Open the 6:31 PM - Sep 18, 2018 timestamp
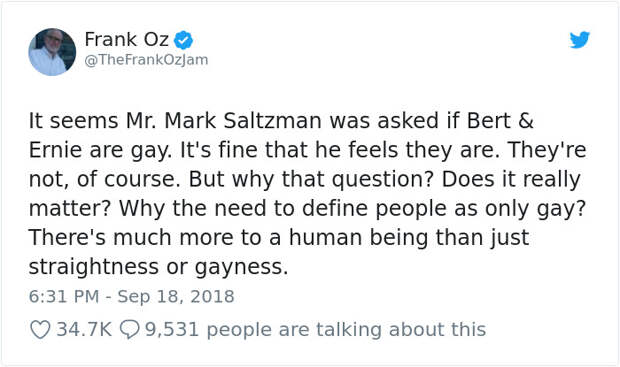Viewport: 620px width, 367px height. (132, 296)
